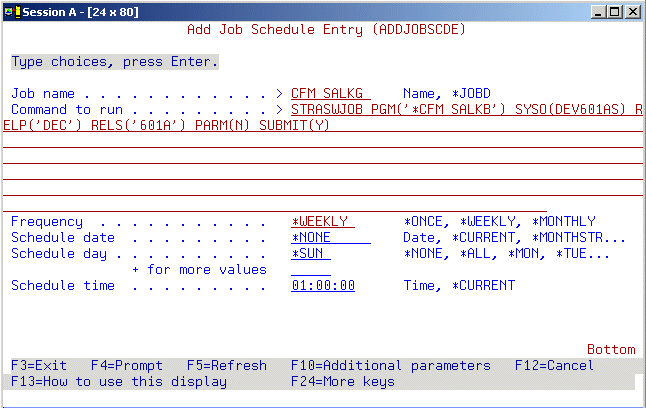Viewport: 646px width, 408px height.
Task: Open F13=How to use this display
Action: (x=118, y=381)
